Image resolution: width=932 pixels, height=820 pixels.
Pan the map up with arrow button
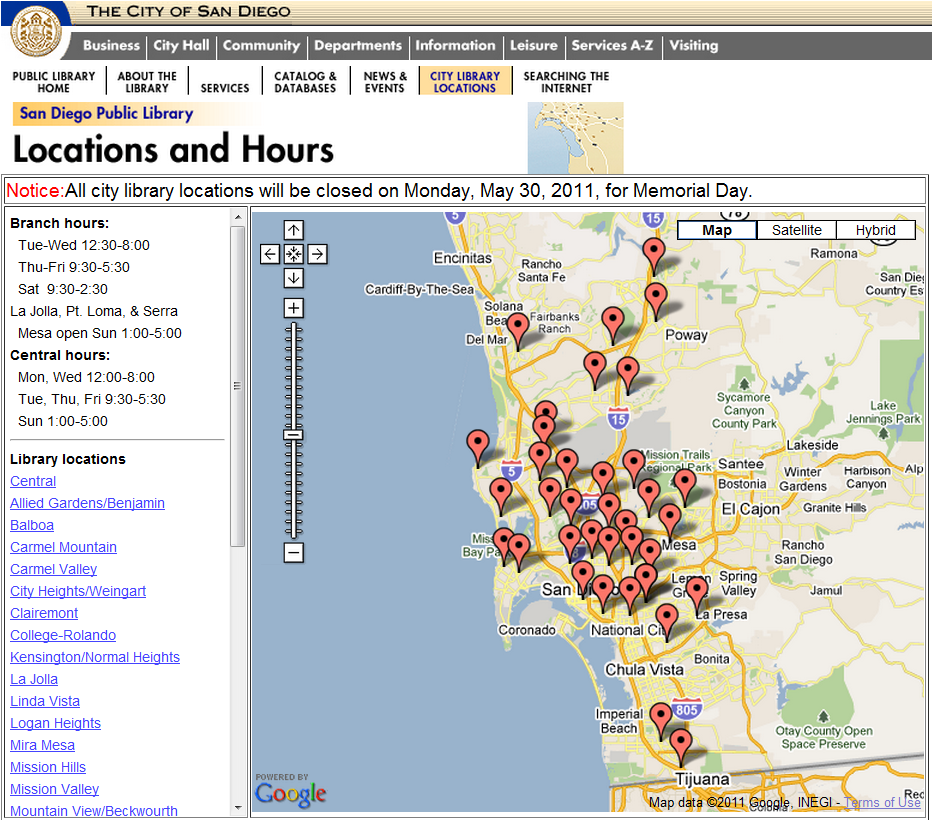pos(294,230)
